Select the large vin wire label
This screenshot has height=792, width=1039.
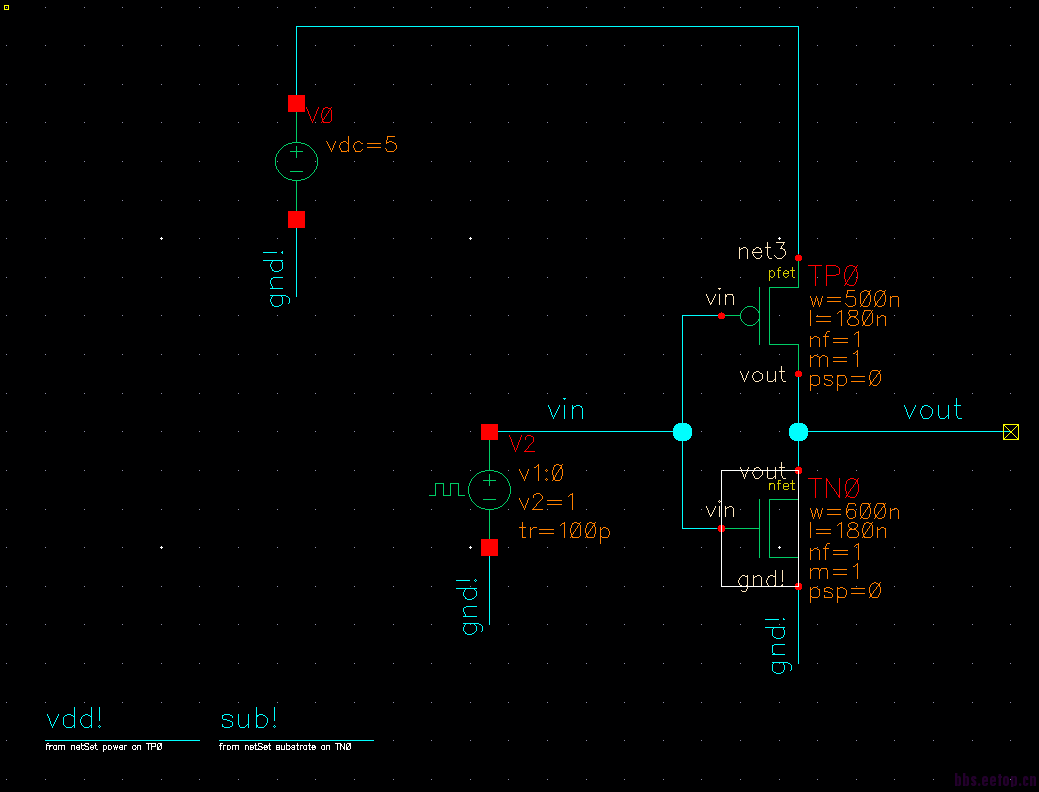pos(566,410)
